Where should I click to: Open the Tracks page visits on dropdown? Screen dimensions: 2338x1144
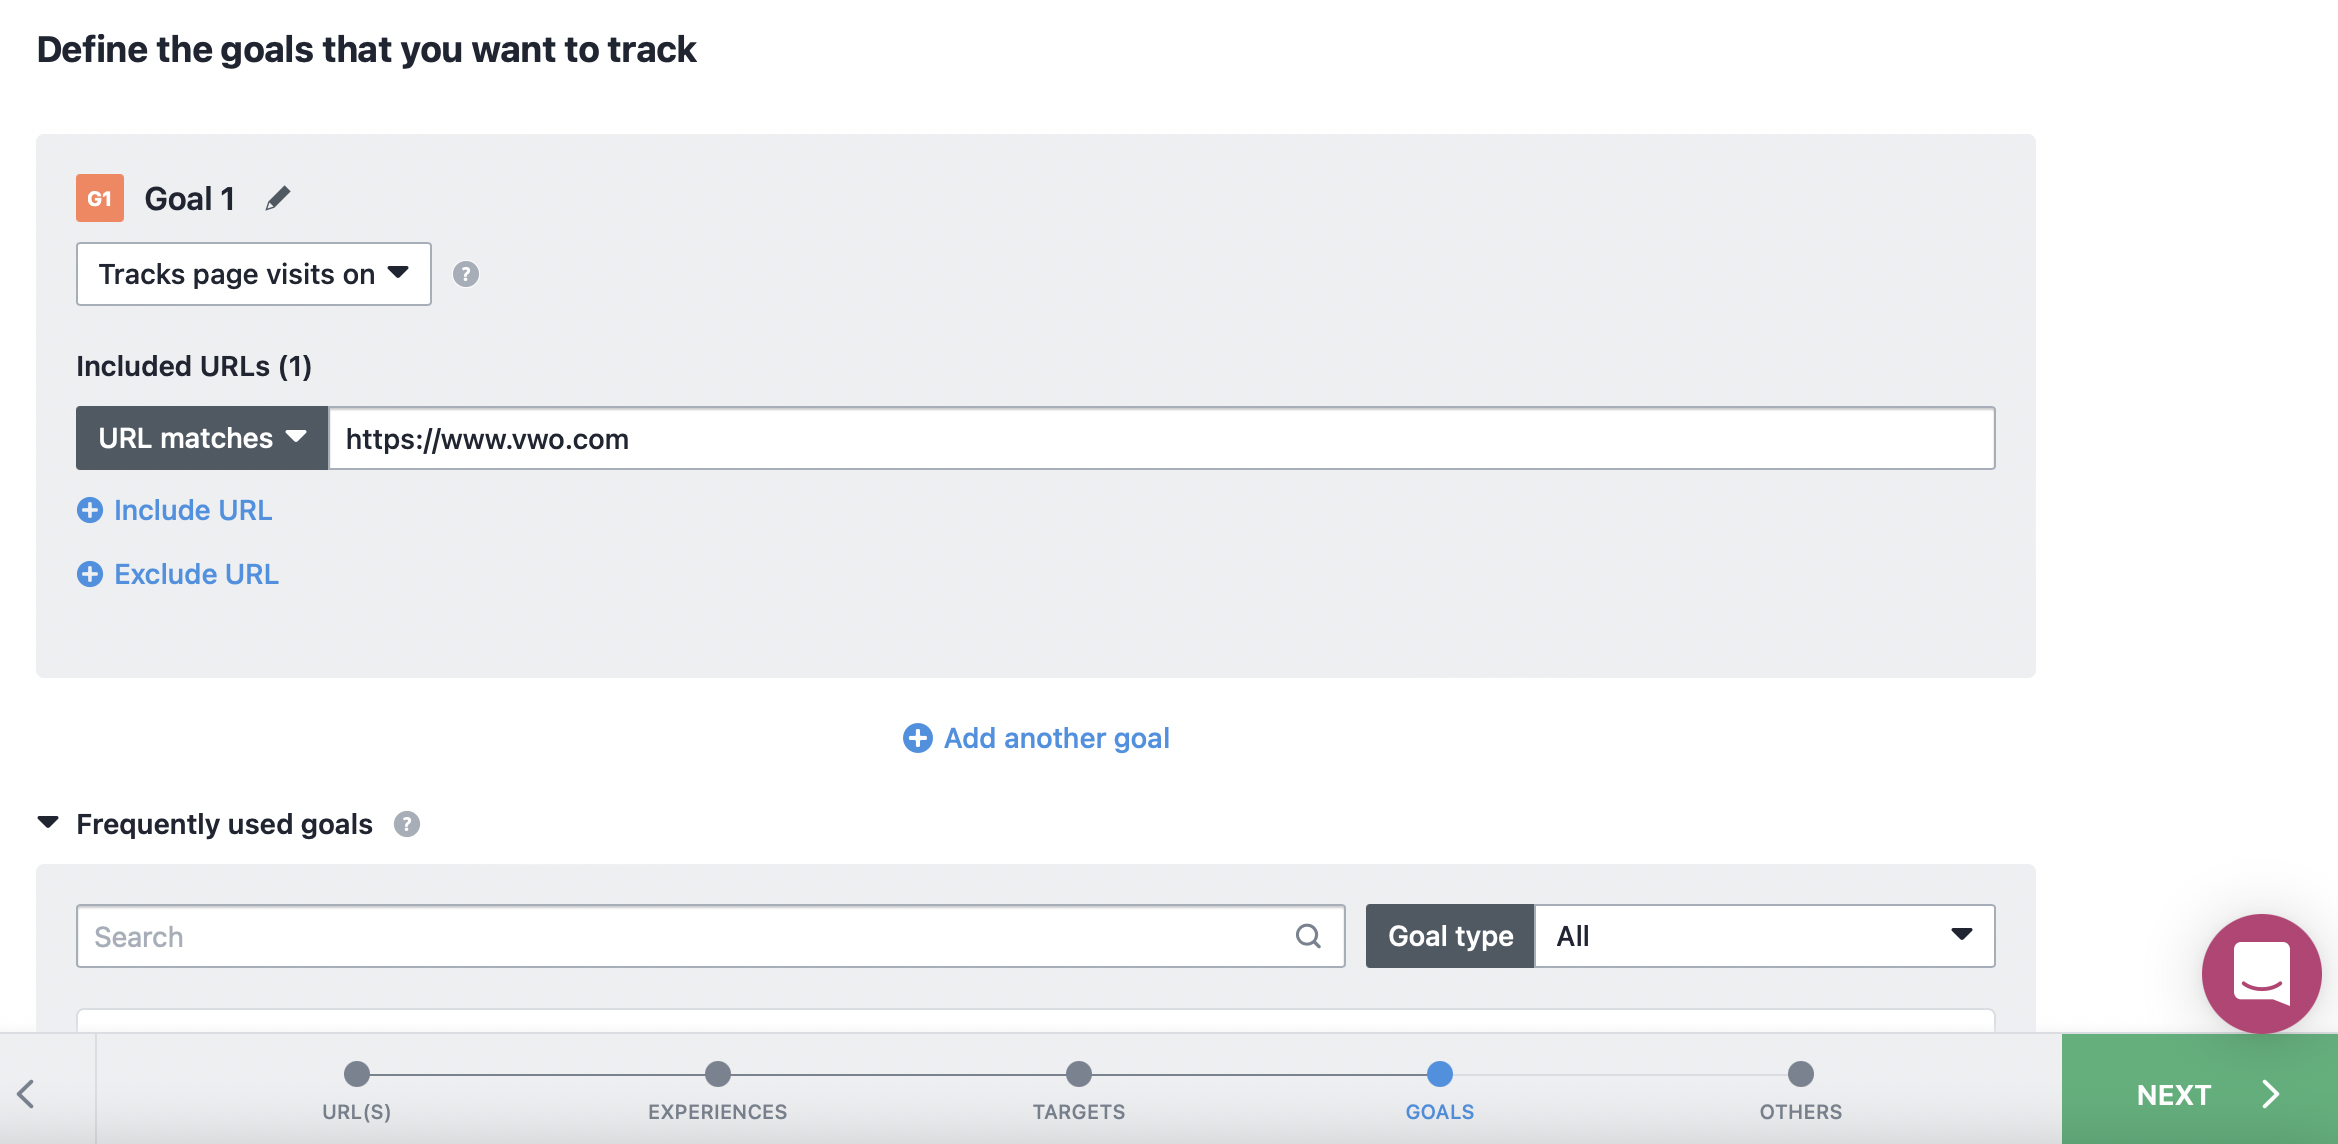[254, 274]
